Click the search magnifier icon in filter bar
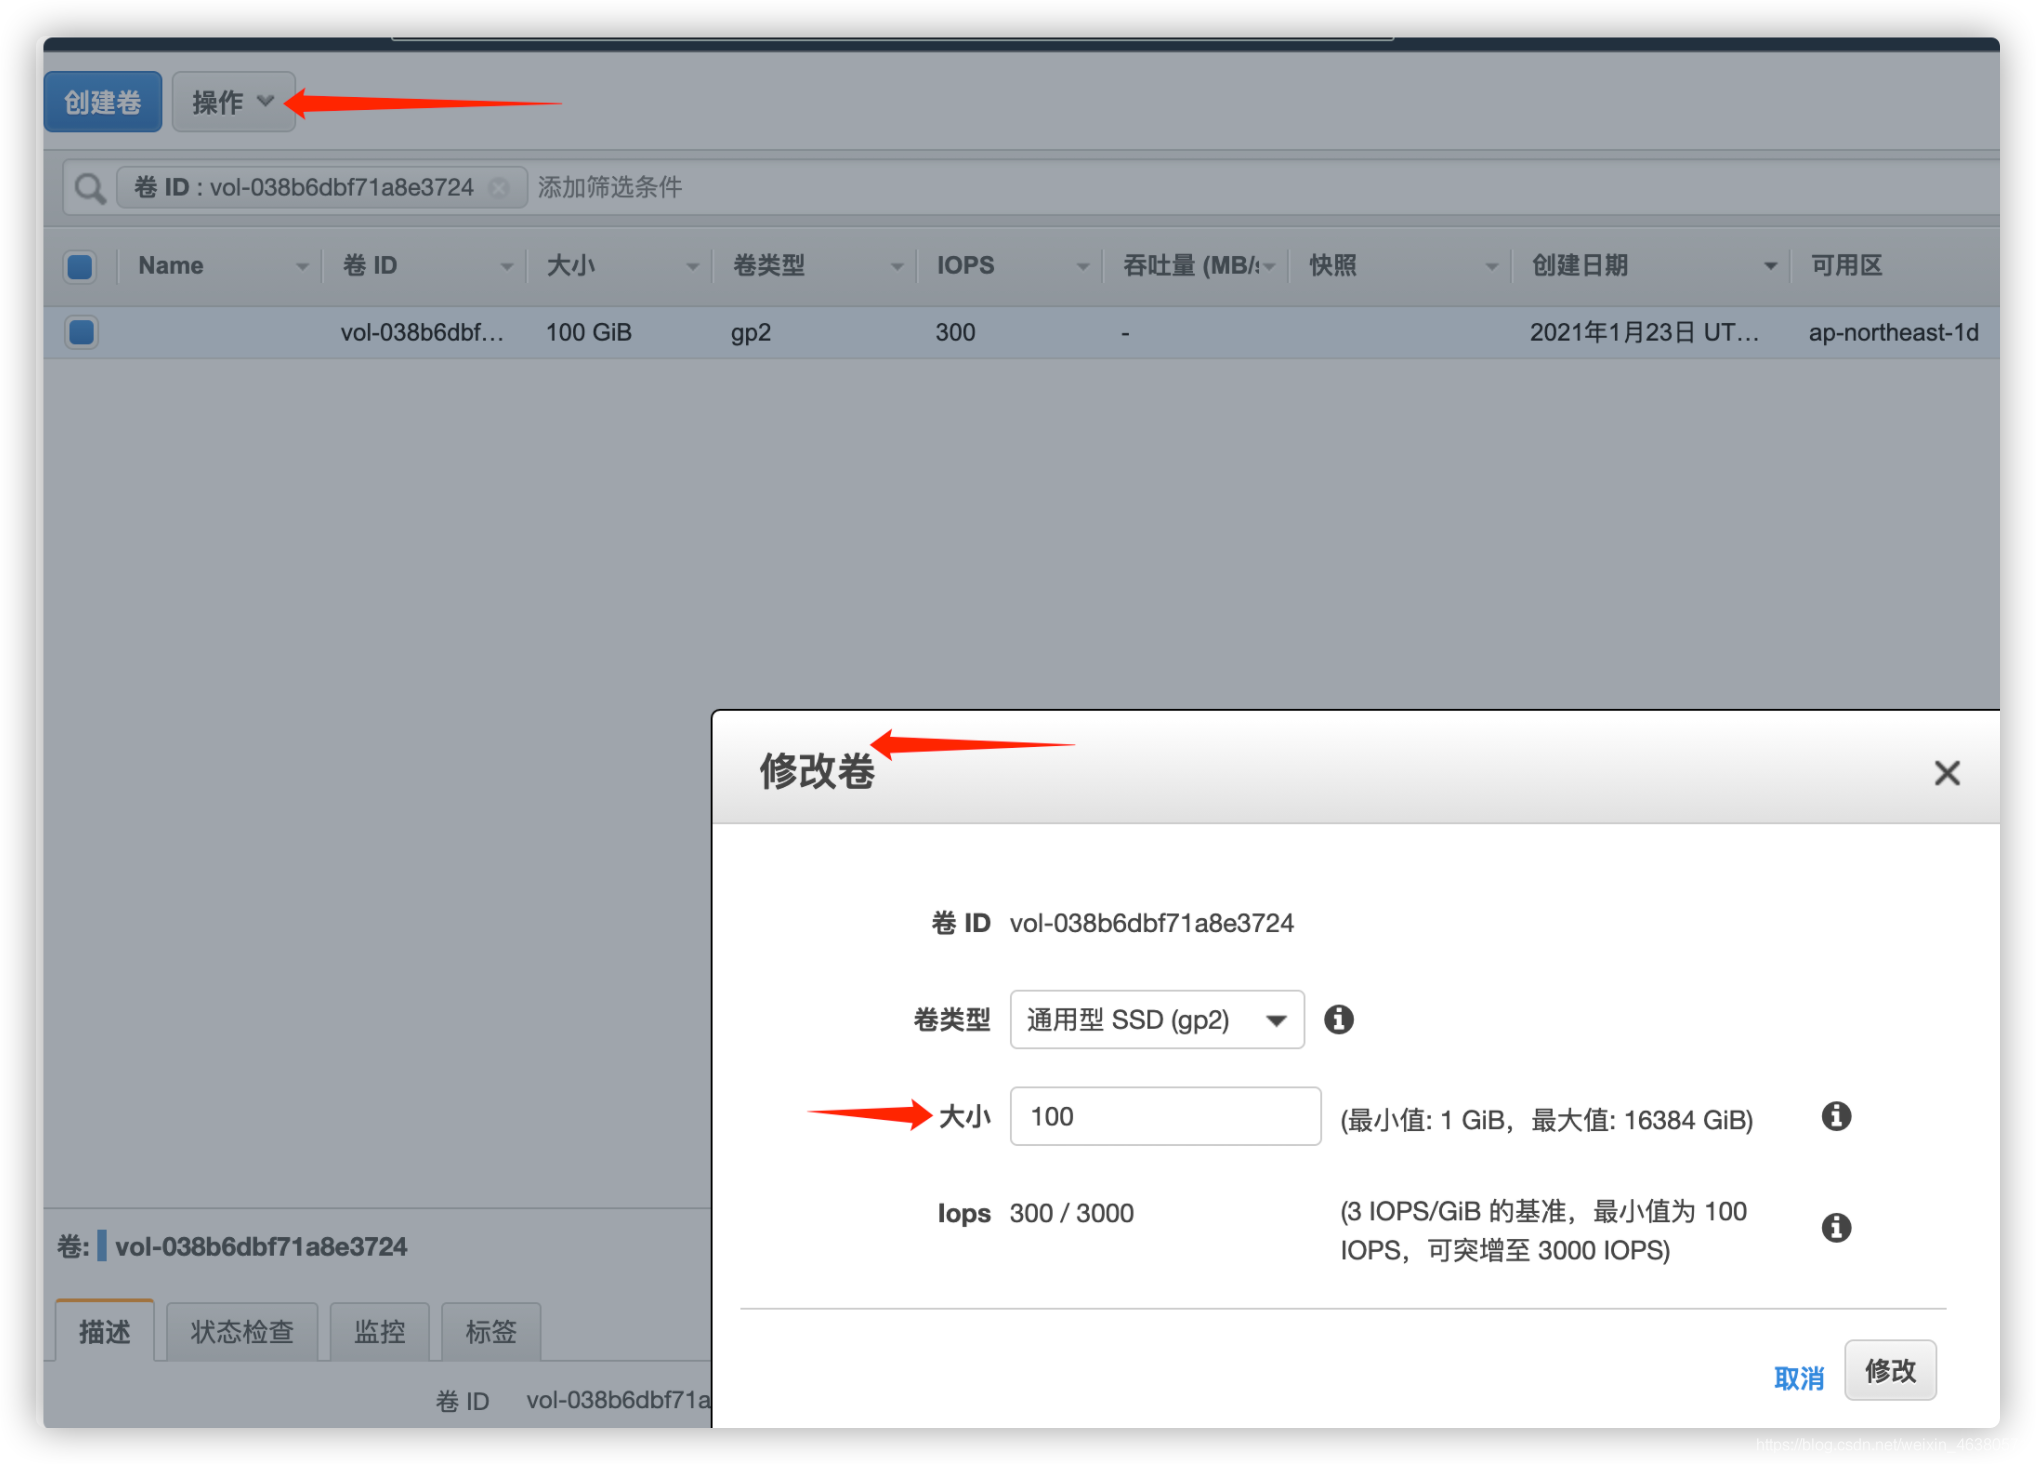Screen dimensions: 2036x1464 tap(90, 188)
